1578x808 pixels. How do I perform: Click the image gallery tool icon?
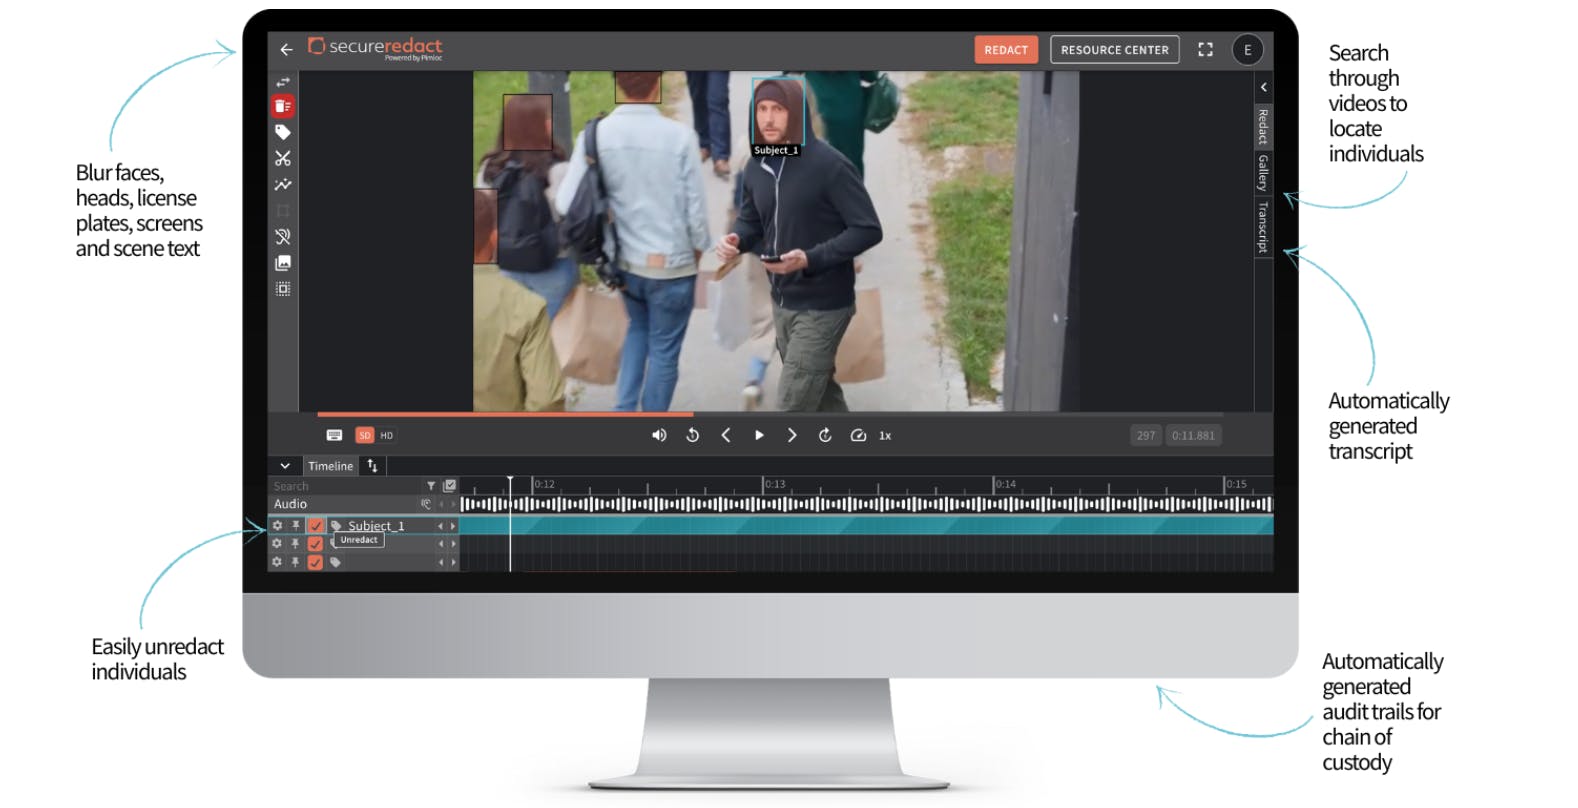click(x=283, y=263)
